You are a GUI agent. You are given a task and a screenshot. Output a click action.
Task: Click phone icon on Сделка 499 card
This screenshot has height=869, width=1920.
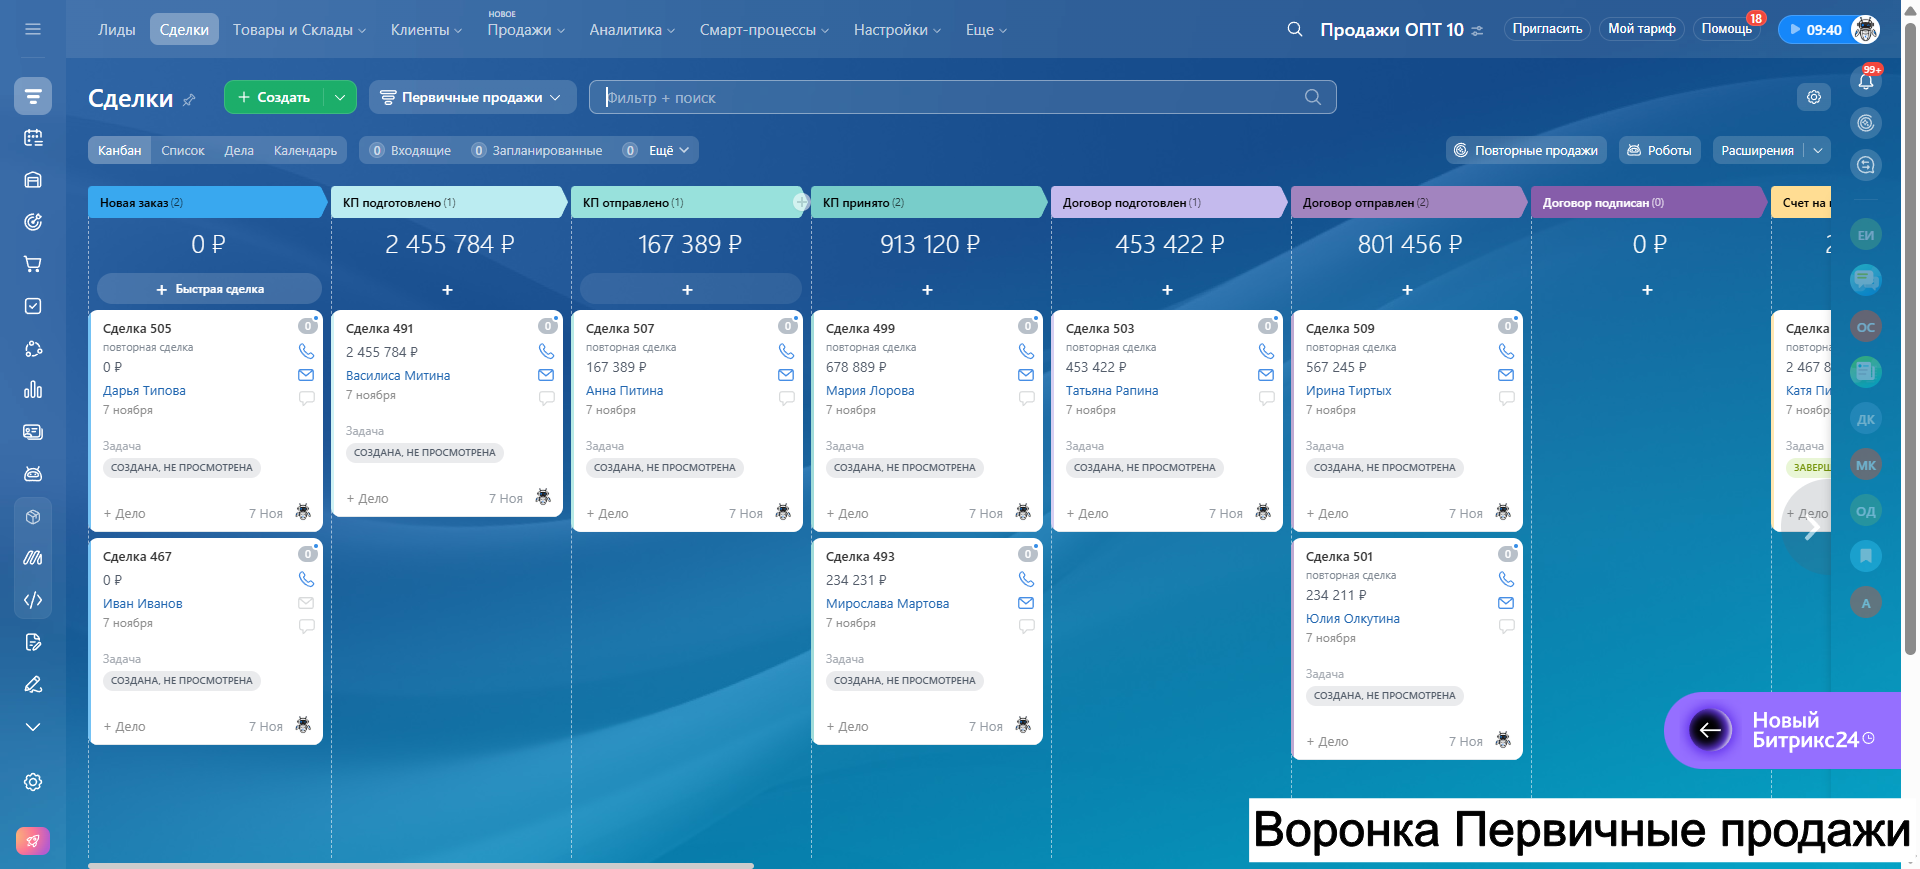coord(1026,352)
